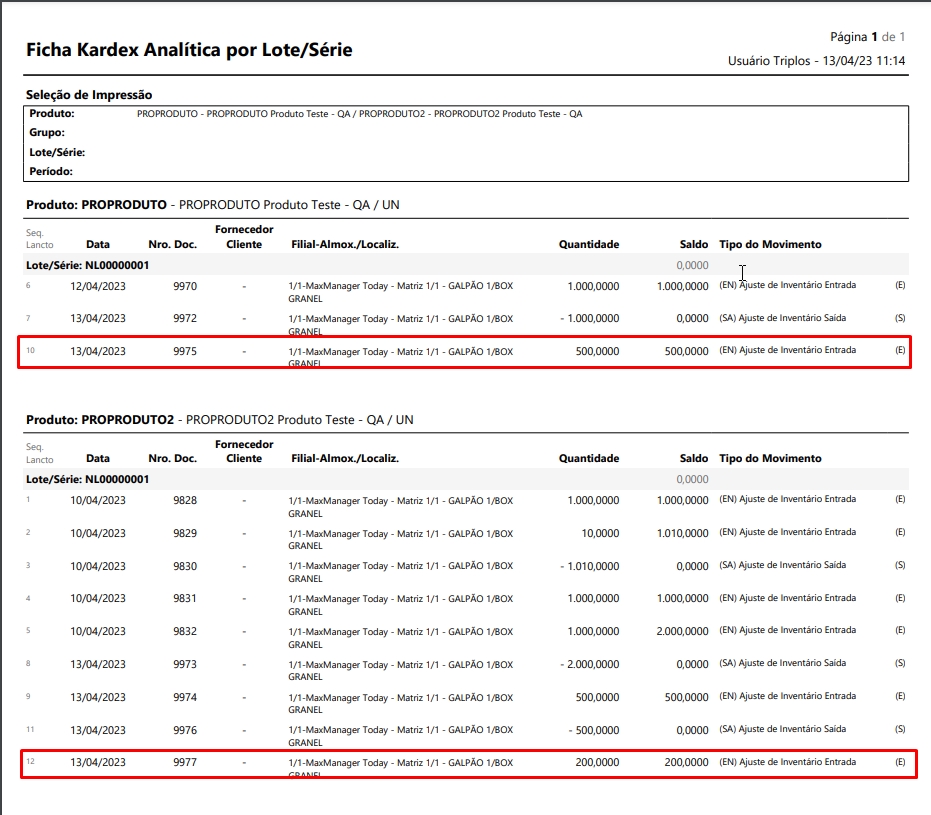Click the saldo 2.000,0000 in row 9832

point(682,632)
